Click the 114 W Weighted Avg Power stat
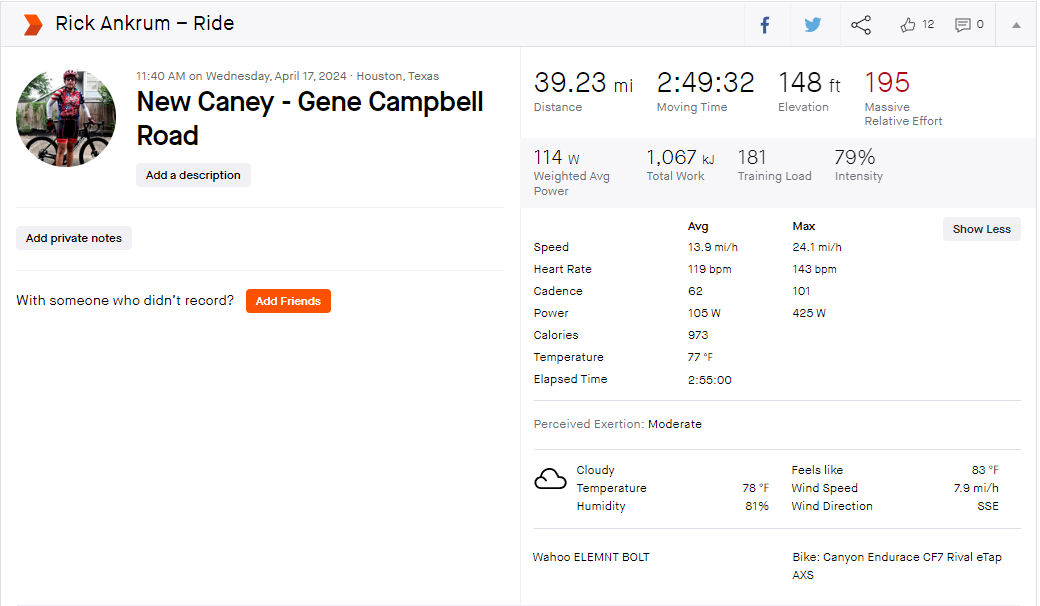 (572, 172)
